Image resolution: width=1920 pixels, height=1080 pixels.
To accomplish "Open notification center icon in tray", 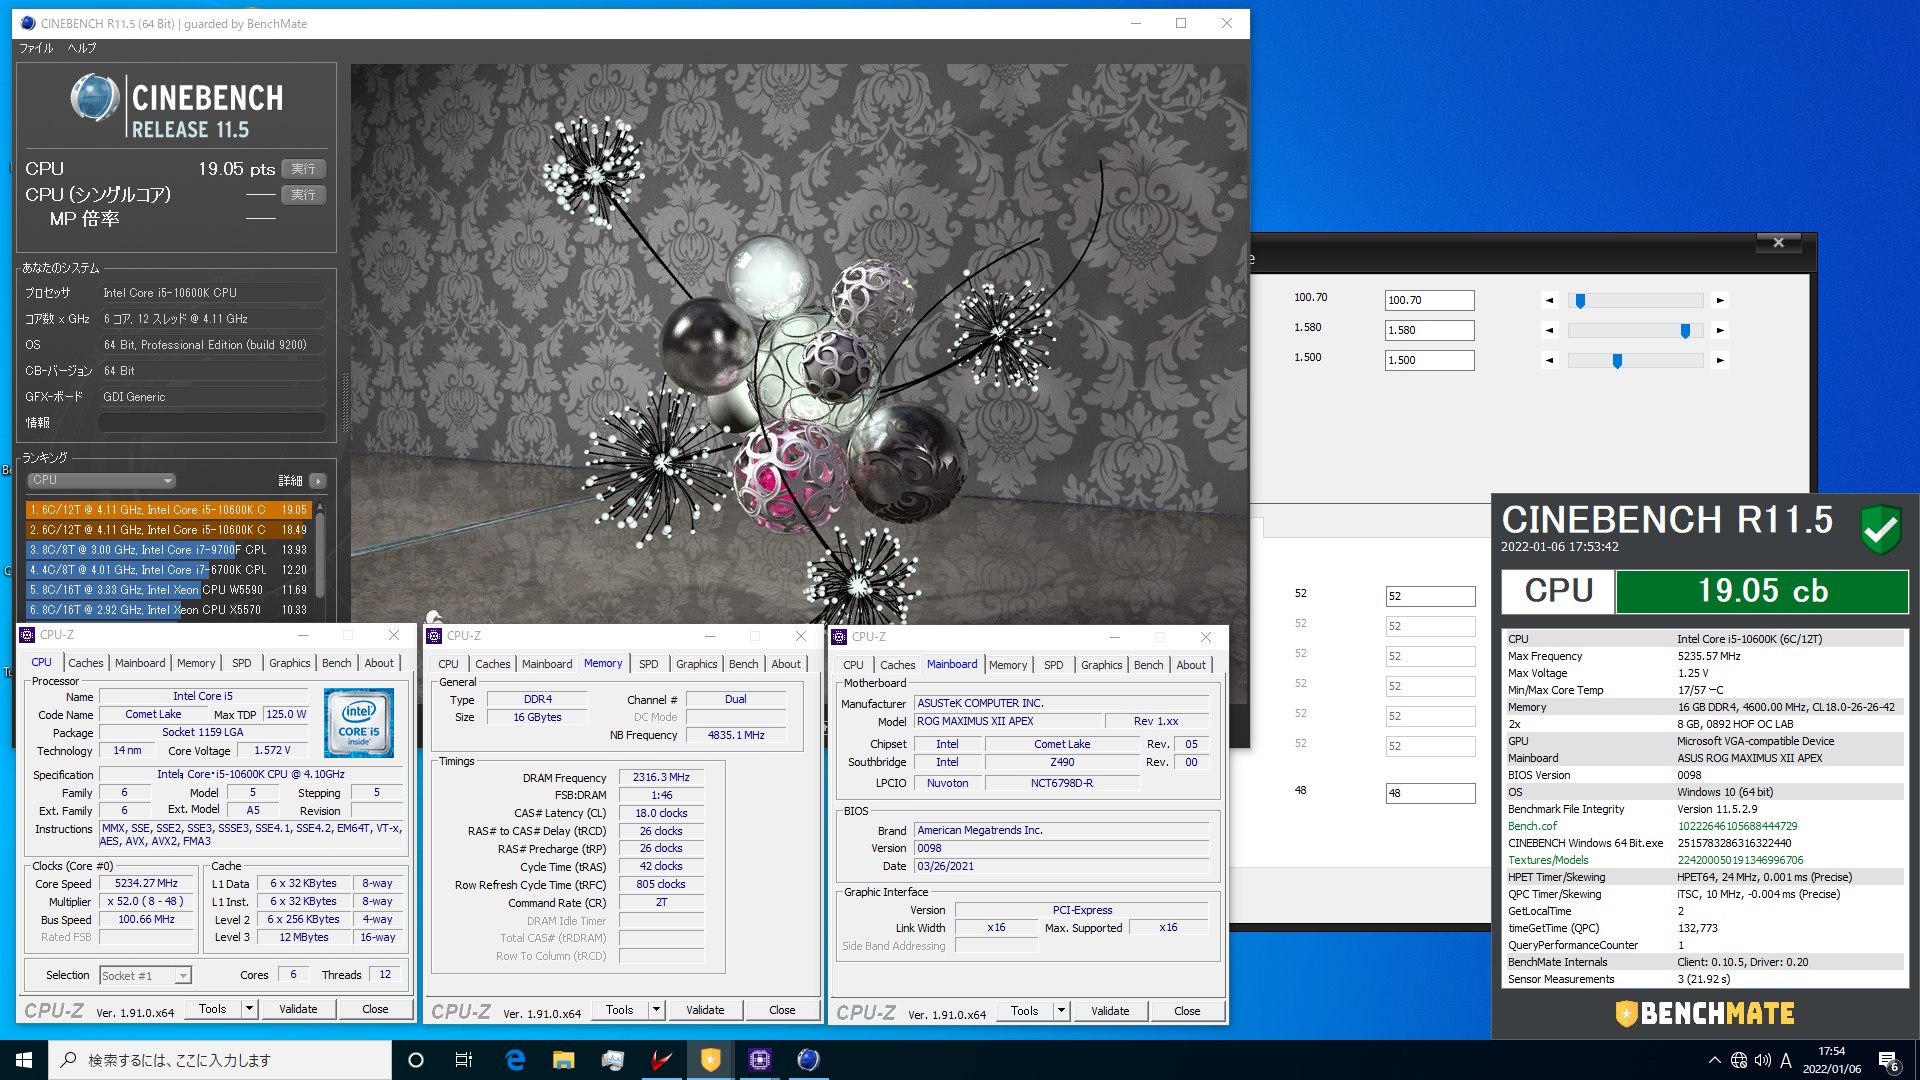I will [x=1888, y=1060].
